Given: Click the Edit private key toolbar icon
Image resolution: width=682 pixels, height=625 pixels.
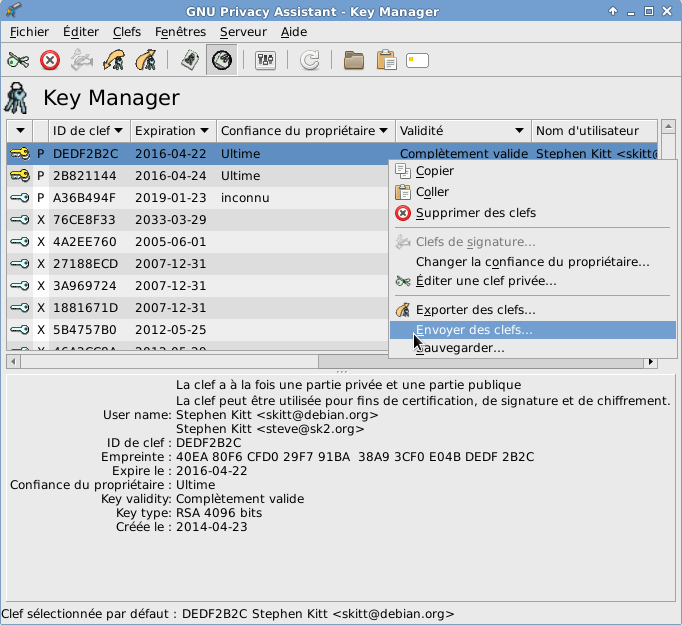Looking at the screenshot, I should tap(18, 61).
